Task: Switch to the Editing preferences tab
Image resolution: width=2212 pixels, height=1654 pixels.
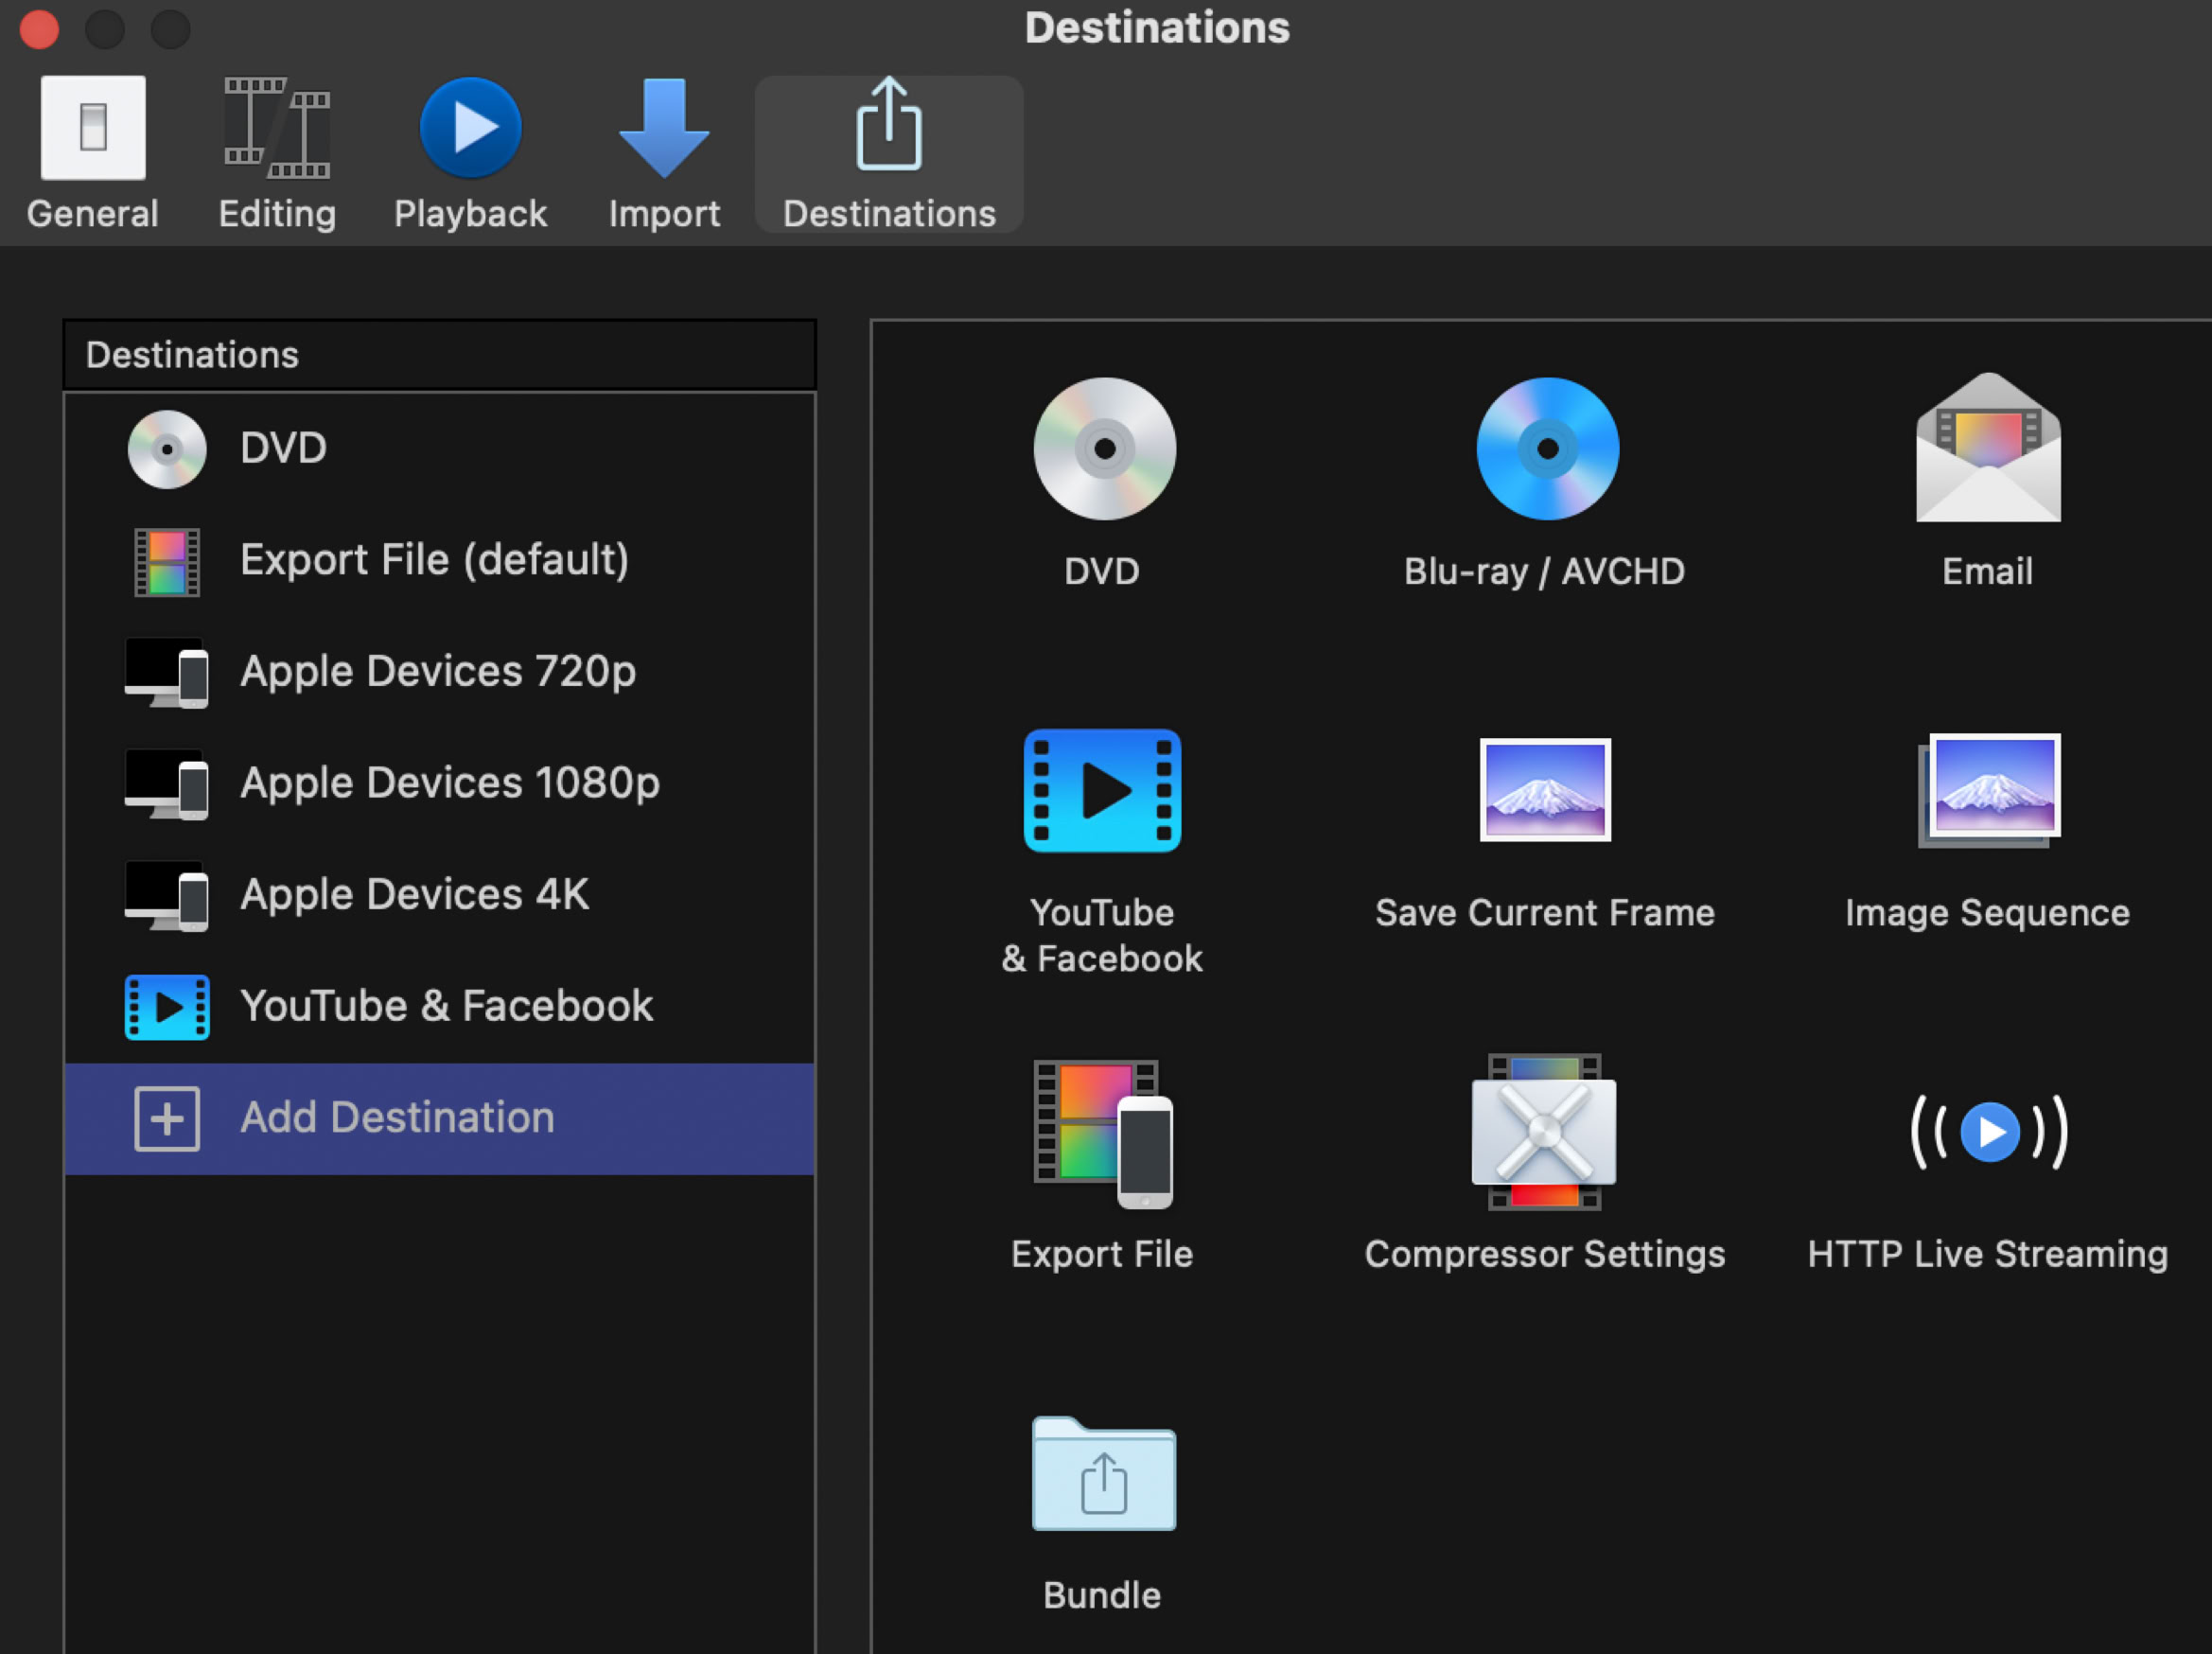Action: click(277, 155)
